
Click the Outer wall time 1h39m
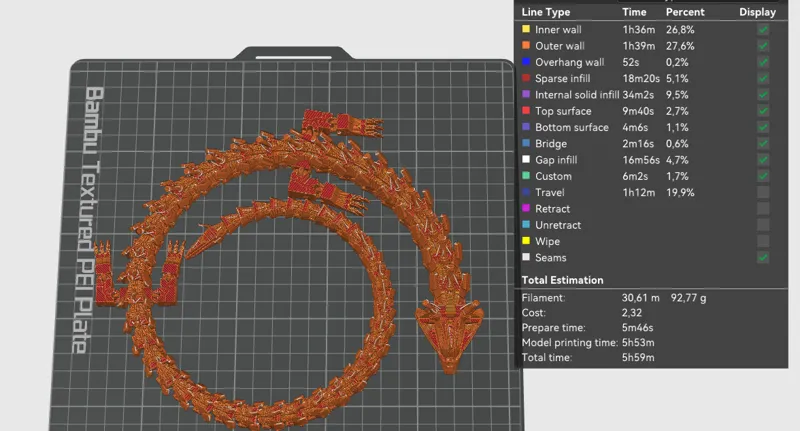[x=638, y=46]
